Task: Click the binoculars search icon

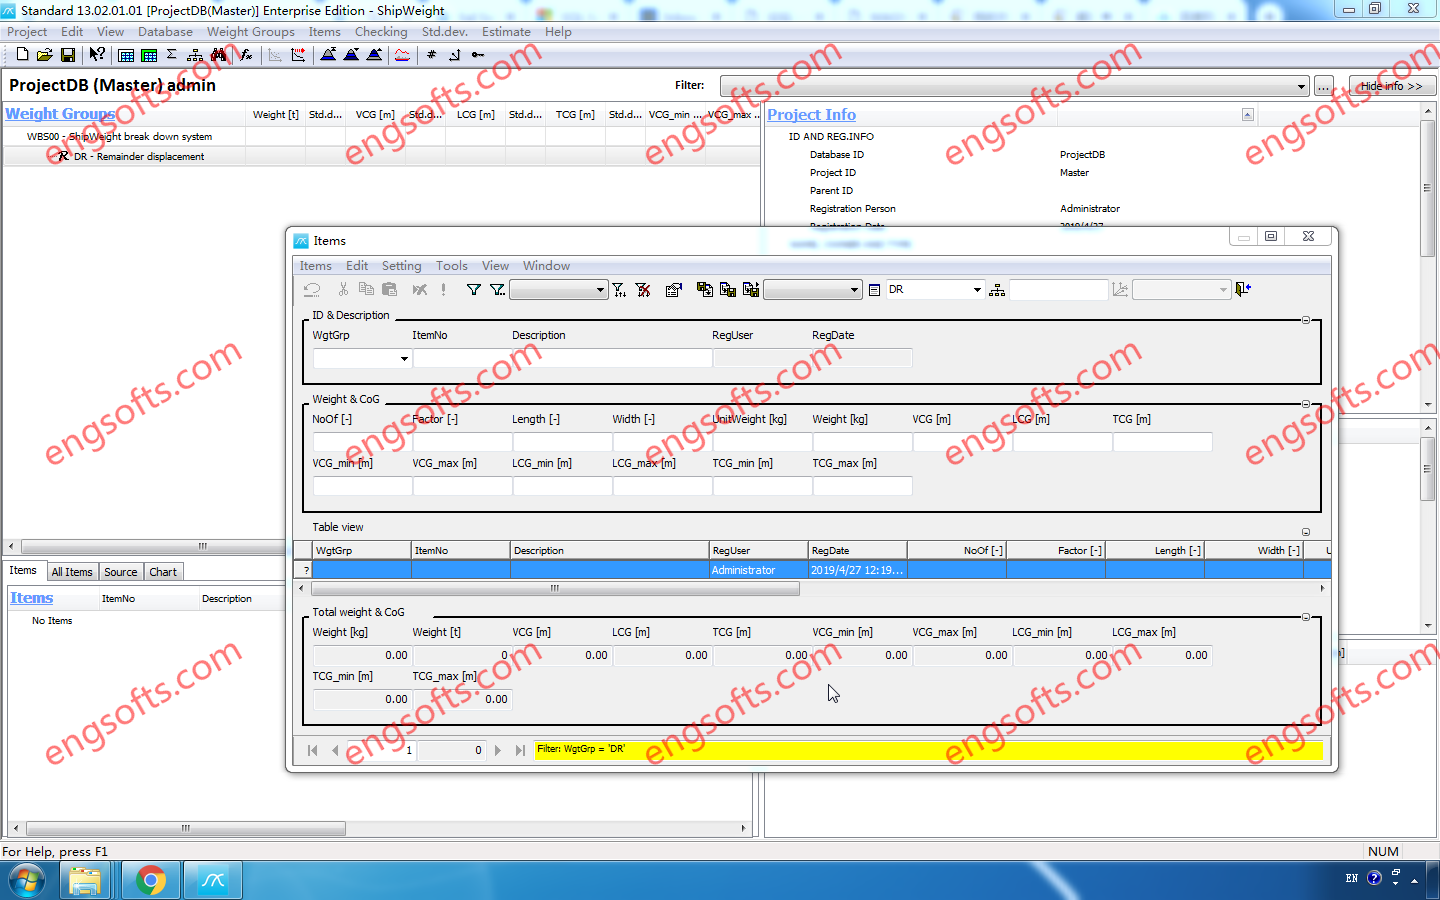Action: (x=218, y=54)
